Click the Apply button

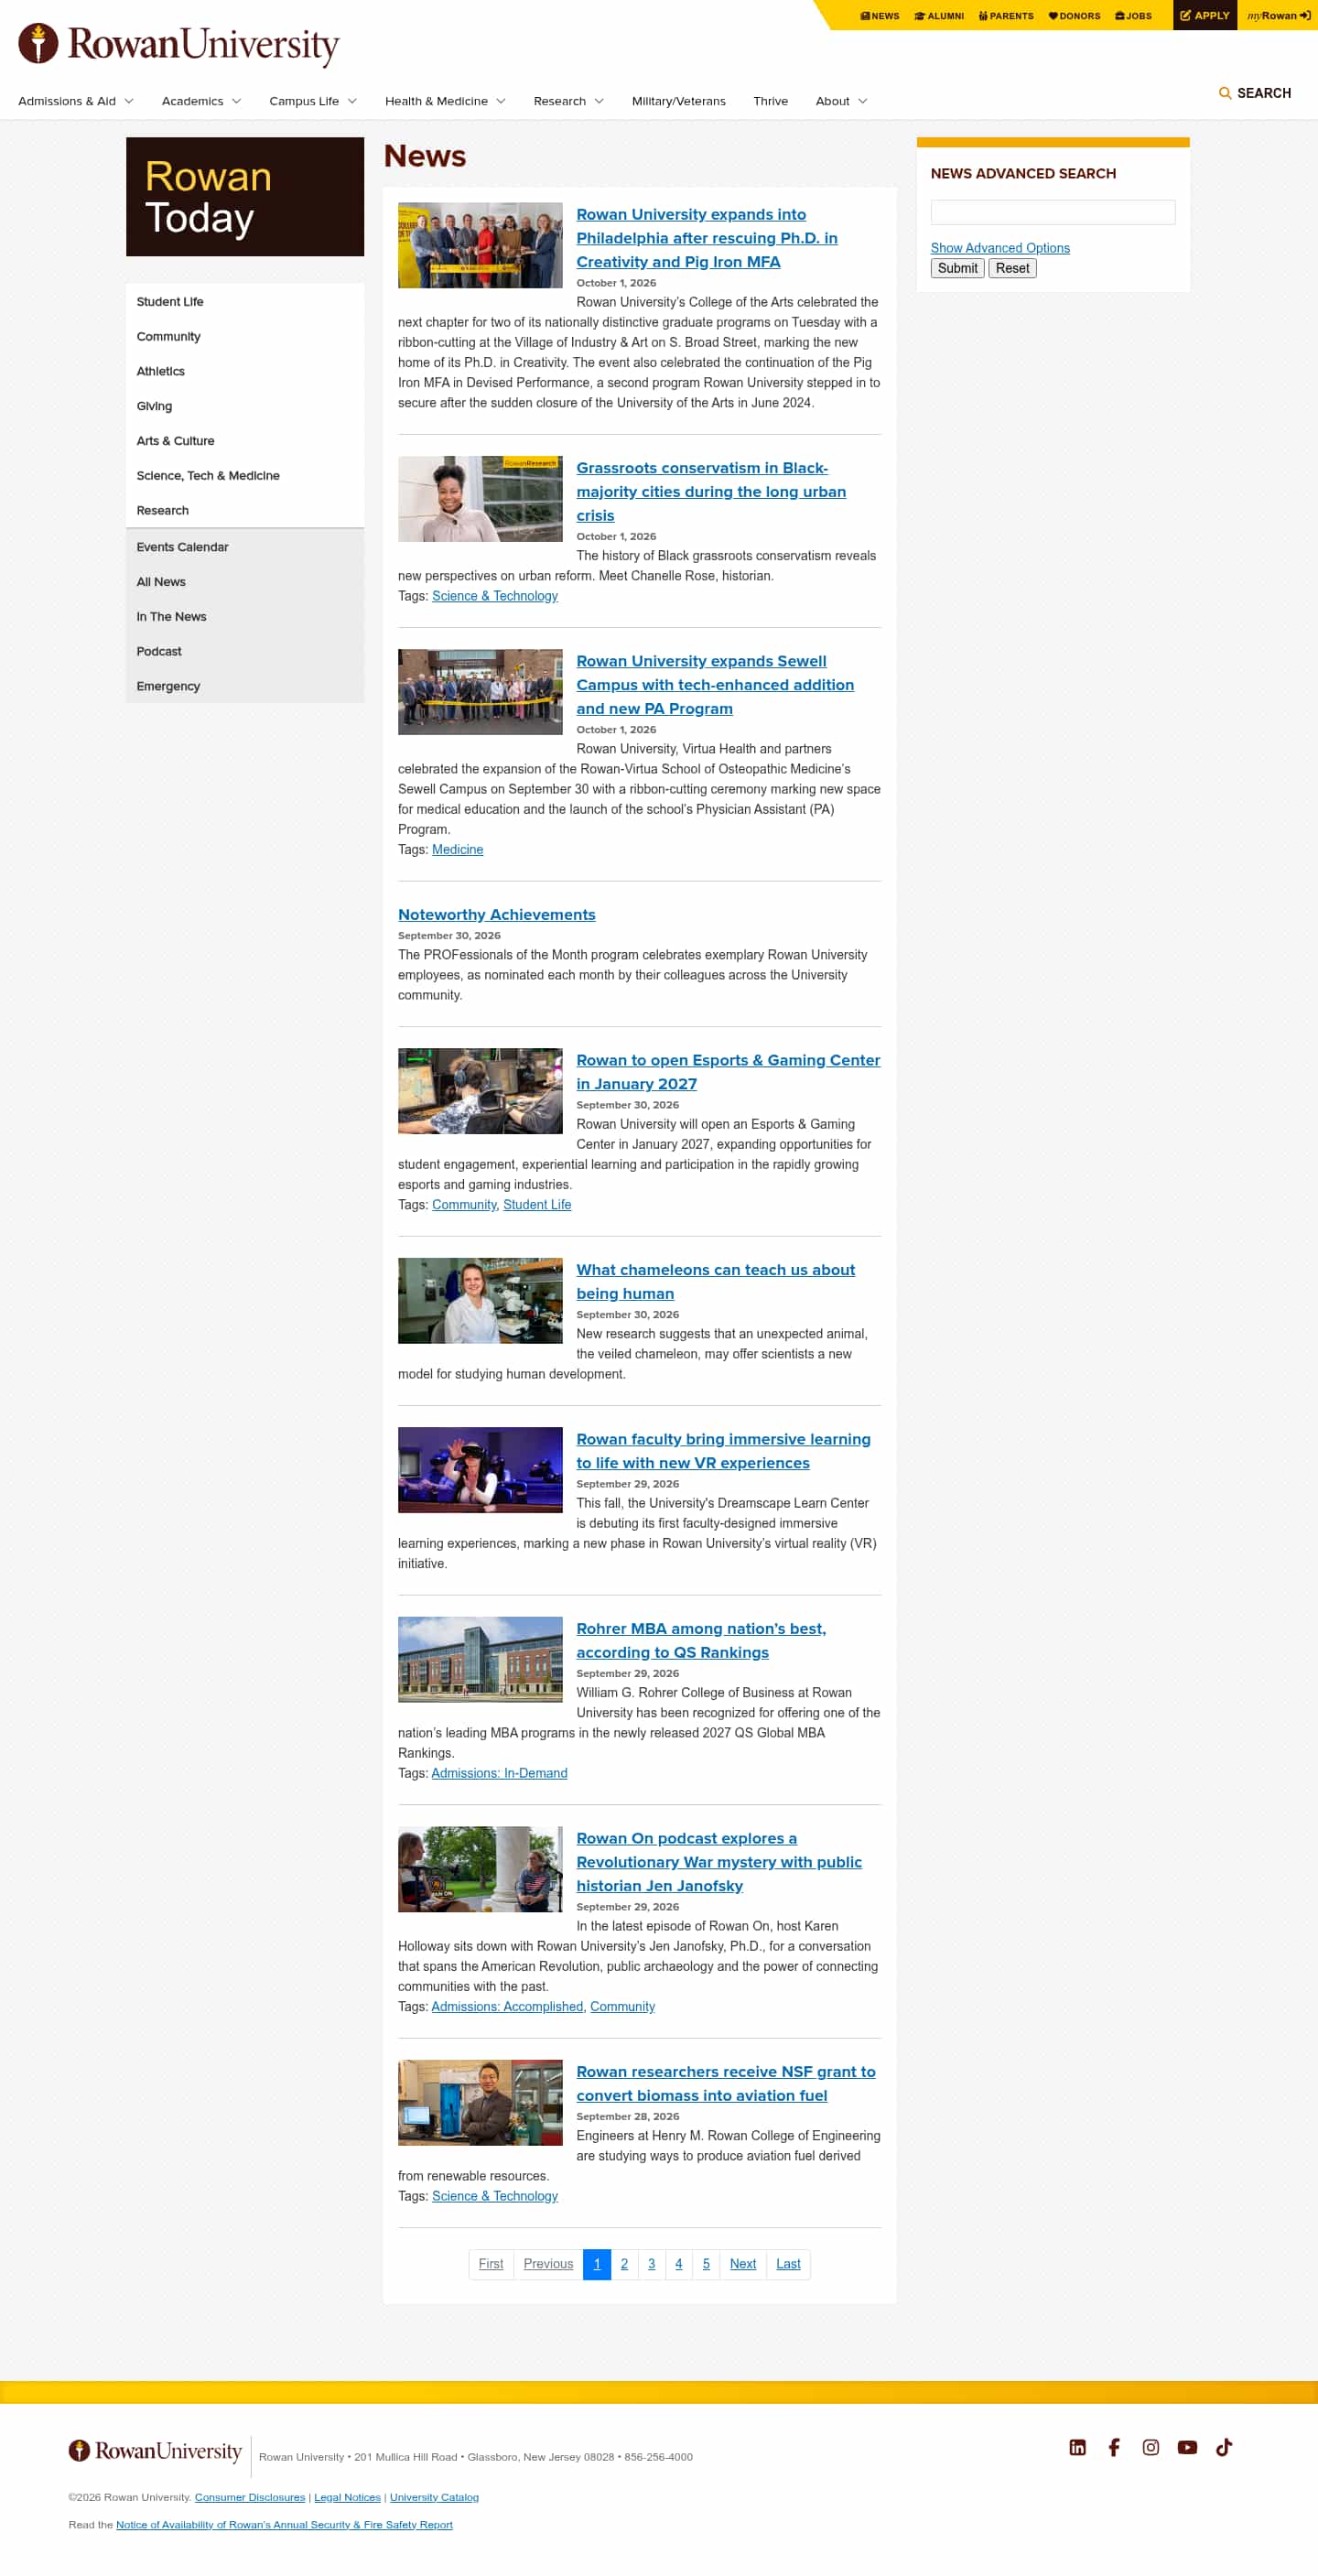point(1204,15)
